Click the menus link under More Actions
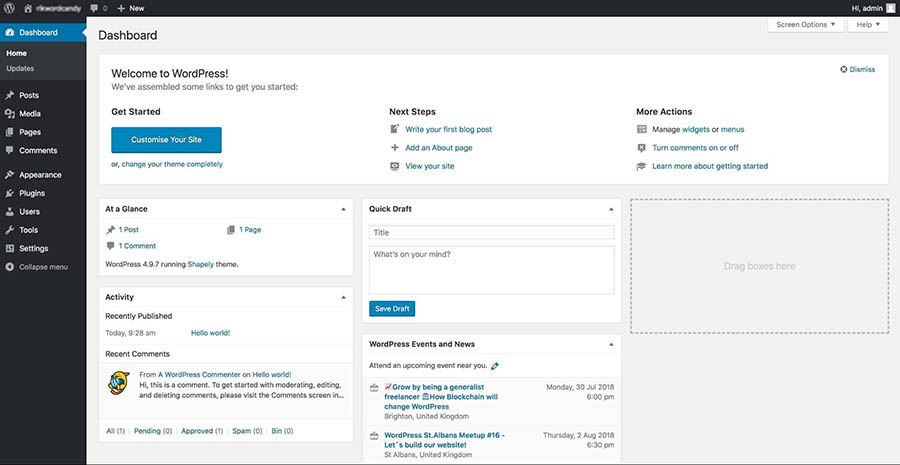Screen dimensions: 900x465 (x=732, y=130)
